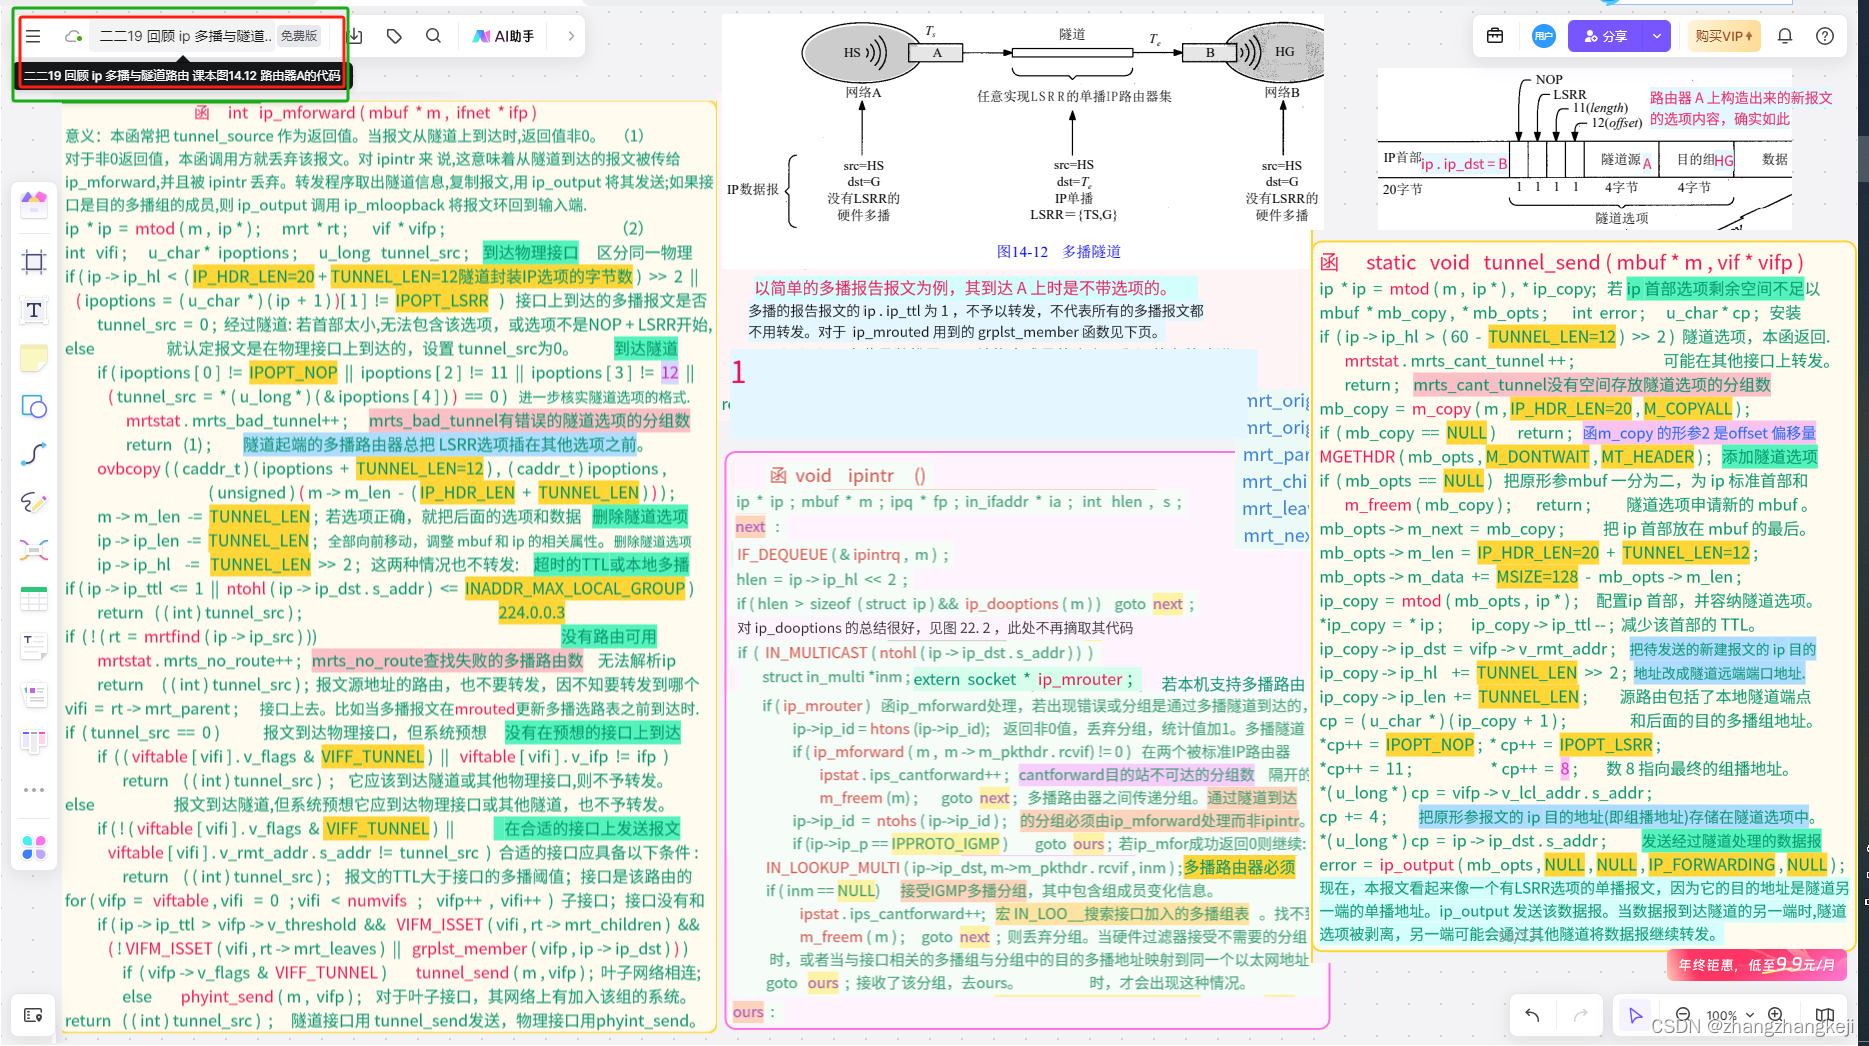Click the red numeral 1 on the canvas
This screenshot has width=1869, height=1046.
coord(738,373)
